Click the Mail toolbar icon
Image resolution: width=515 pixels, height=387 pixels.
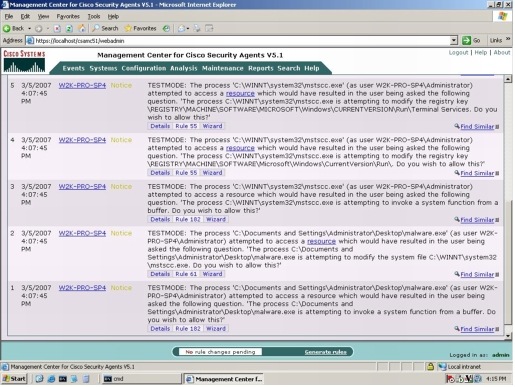click(182, 29)
